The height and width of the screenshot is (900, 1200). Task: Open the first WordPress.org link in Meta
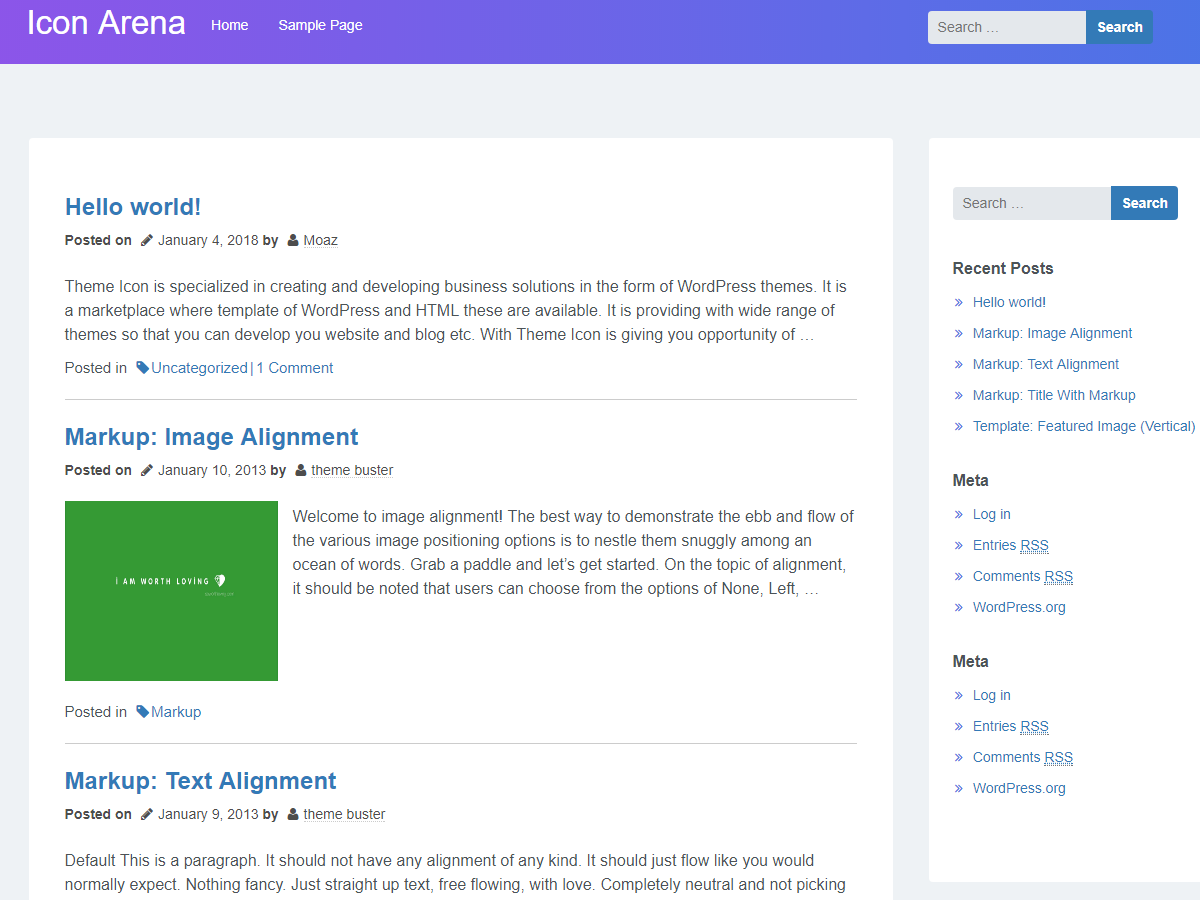(x=1019, y=607)
